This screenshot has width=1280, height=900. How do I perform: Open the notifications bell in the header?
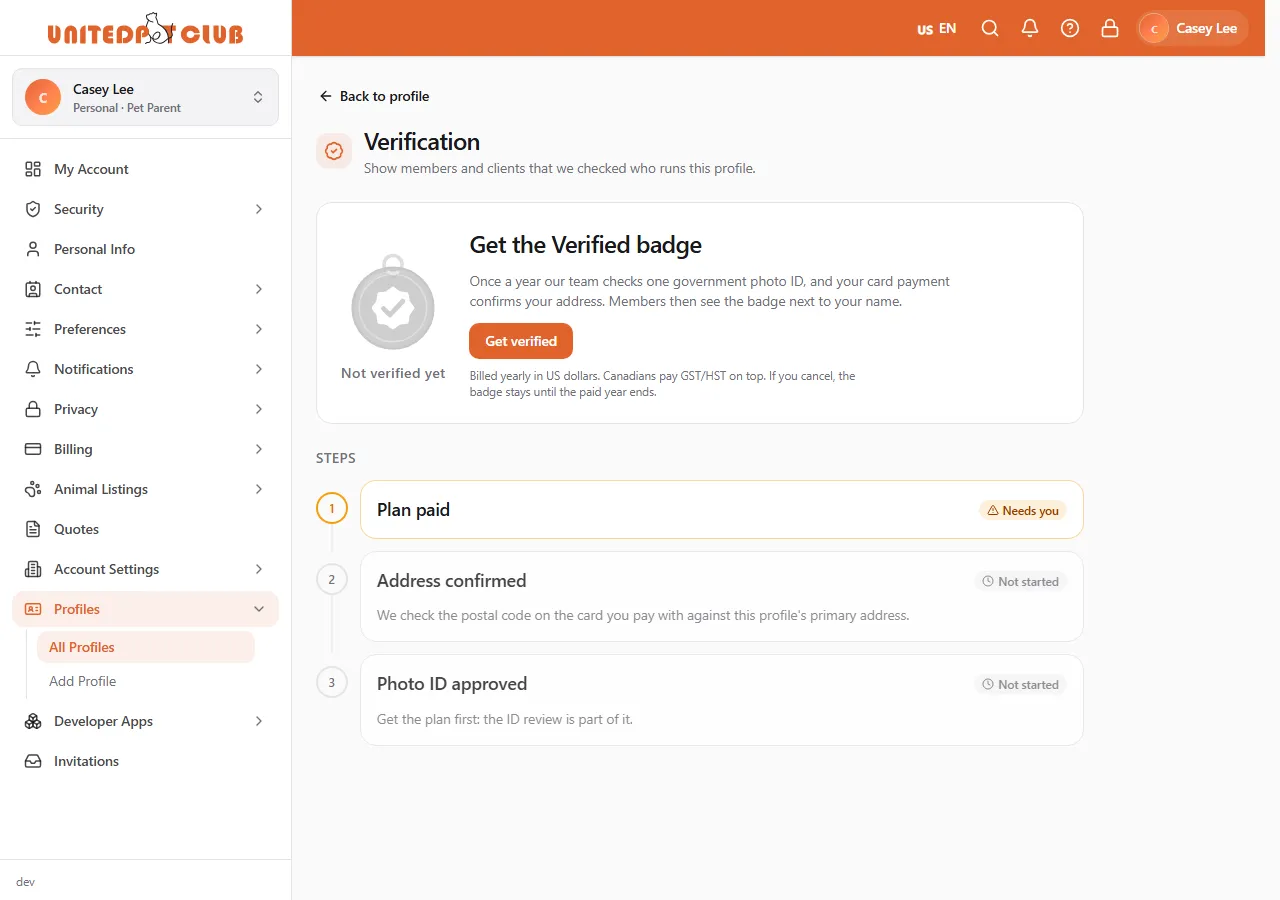(1030, 28)
